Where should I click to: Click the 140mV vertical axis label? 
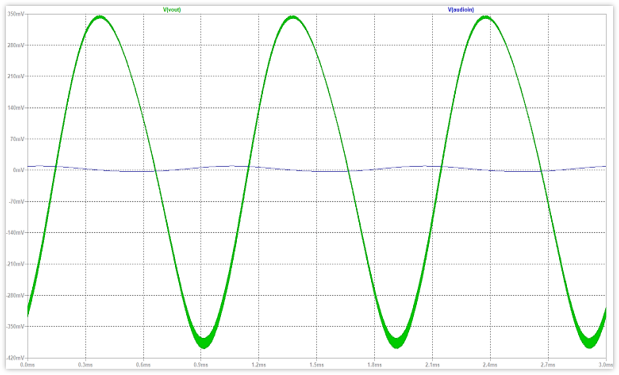coord(16,108)
